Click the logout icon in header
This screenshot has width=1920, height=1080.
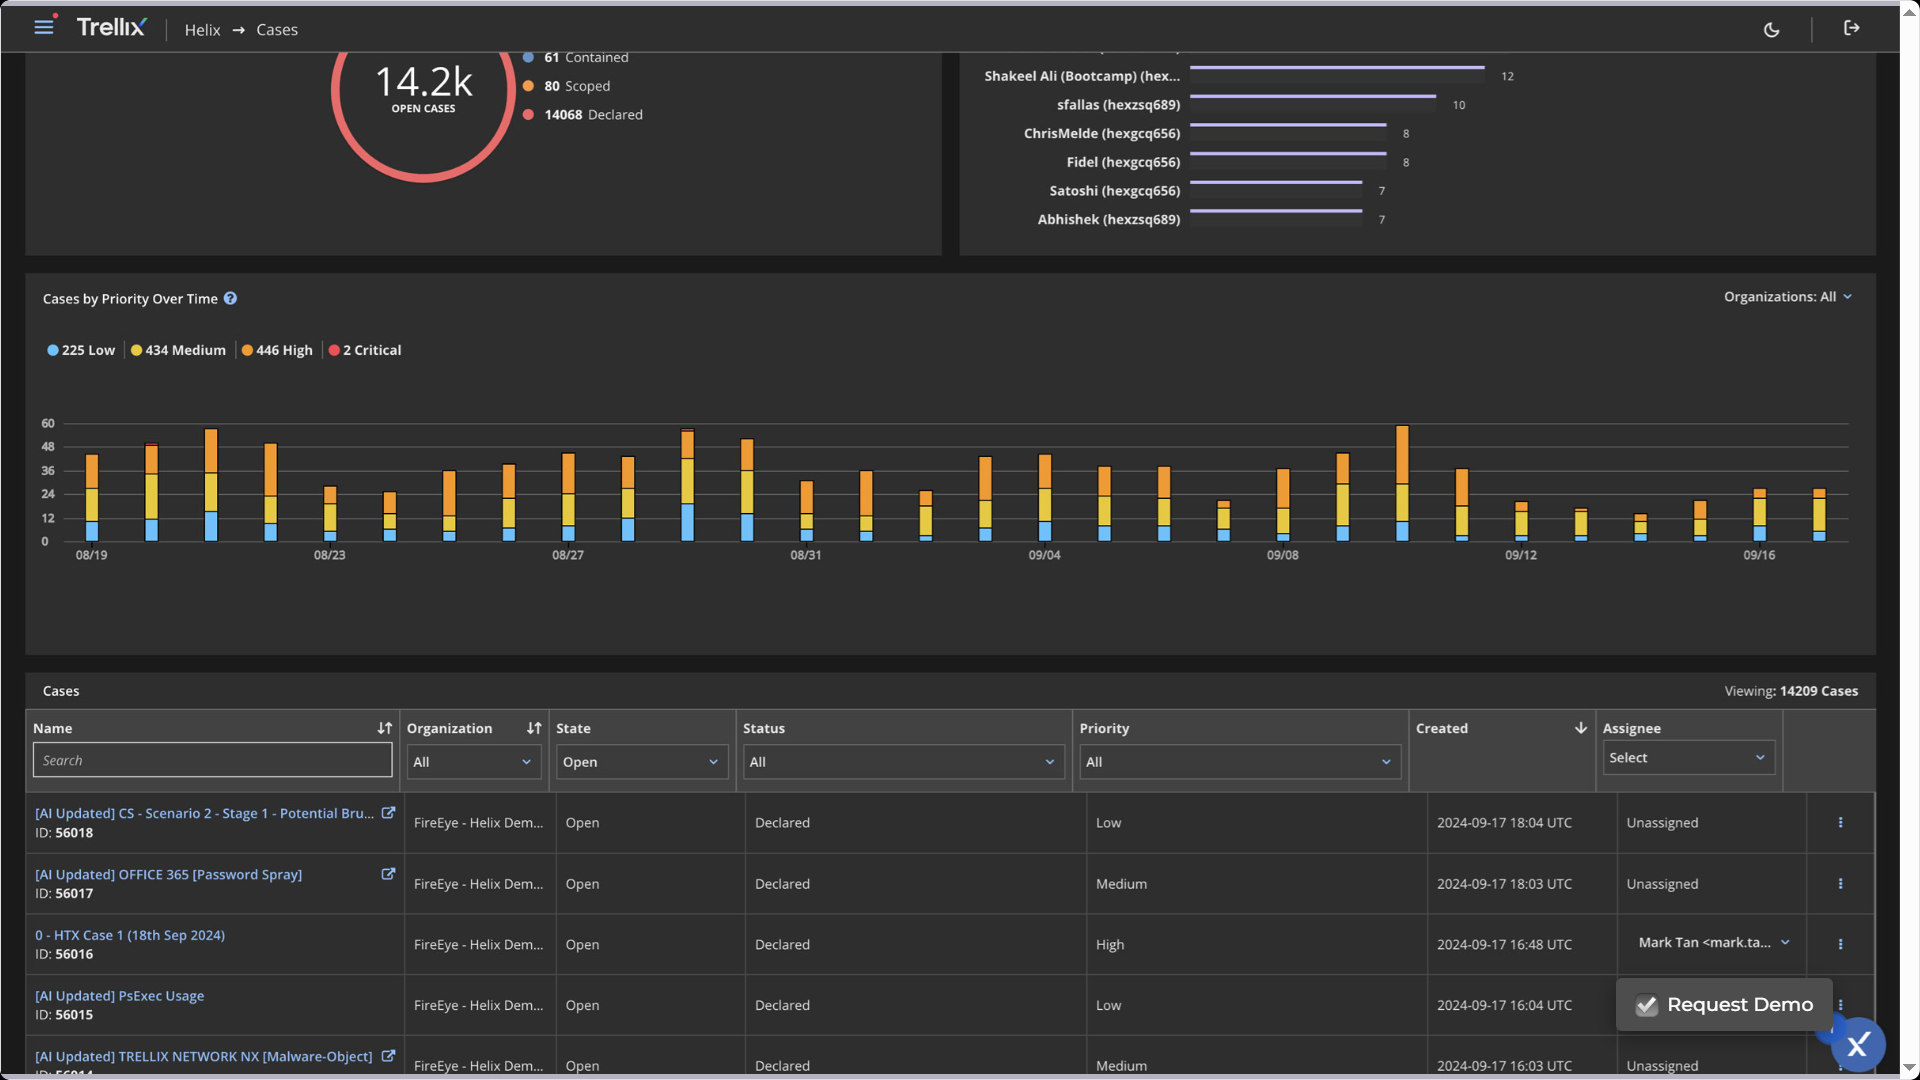[x=1851, y=28]
